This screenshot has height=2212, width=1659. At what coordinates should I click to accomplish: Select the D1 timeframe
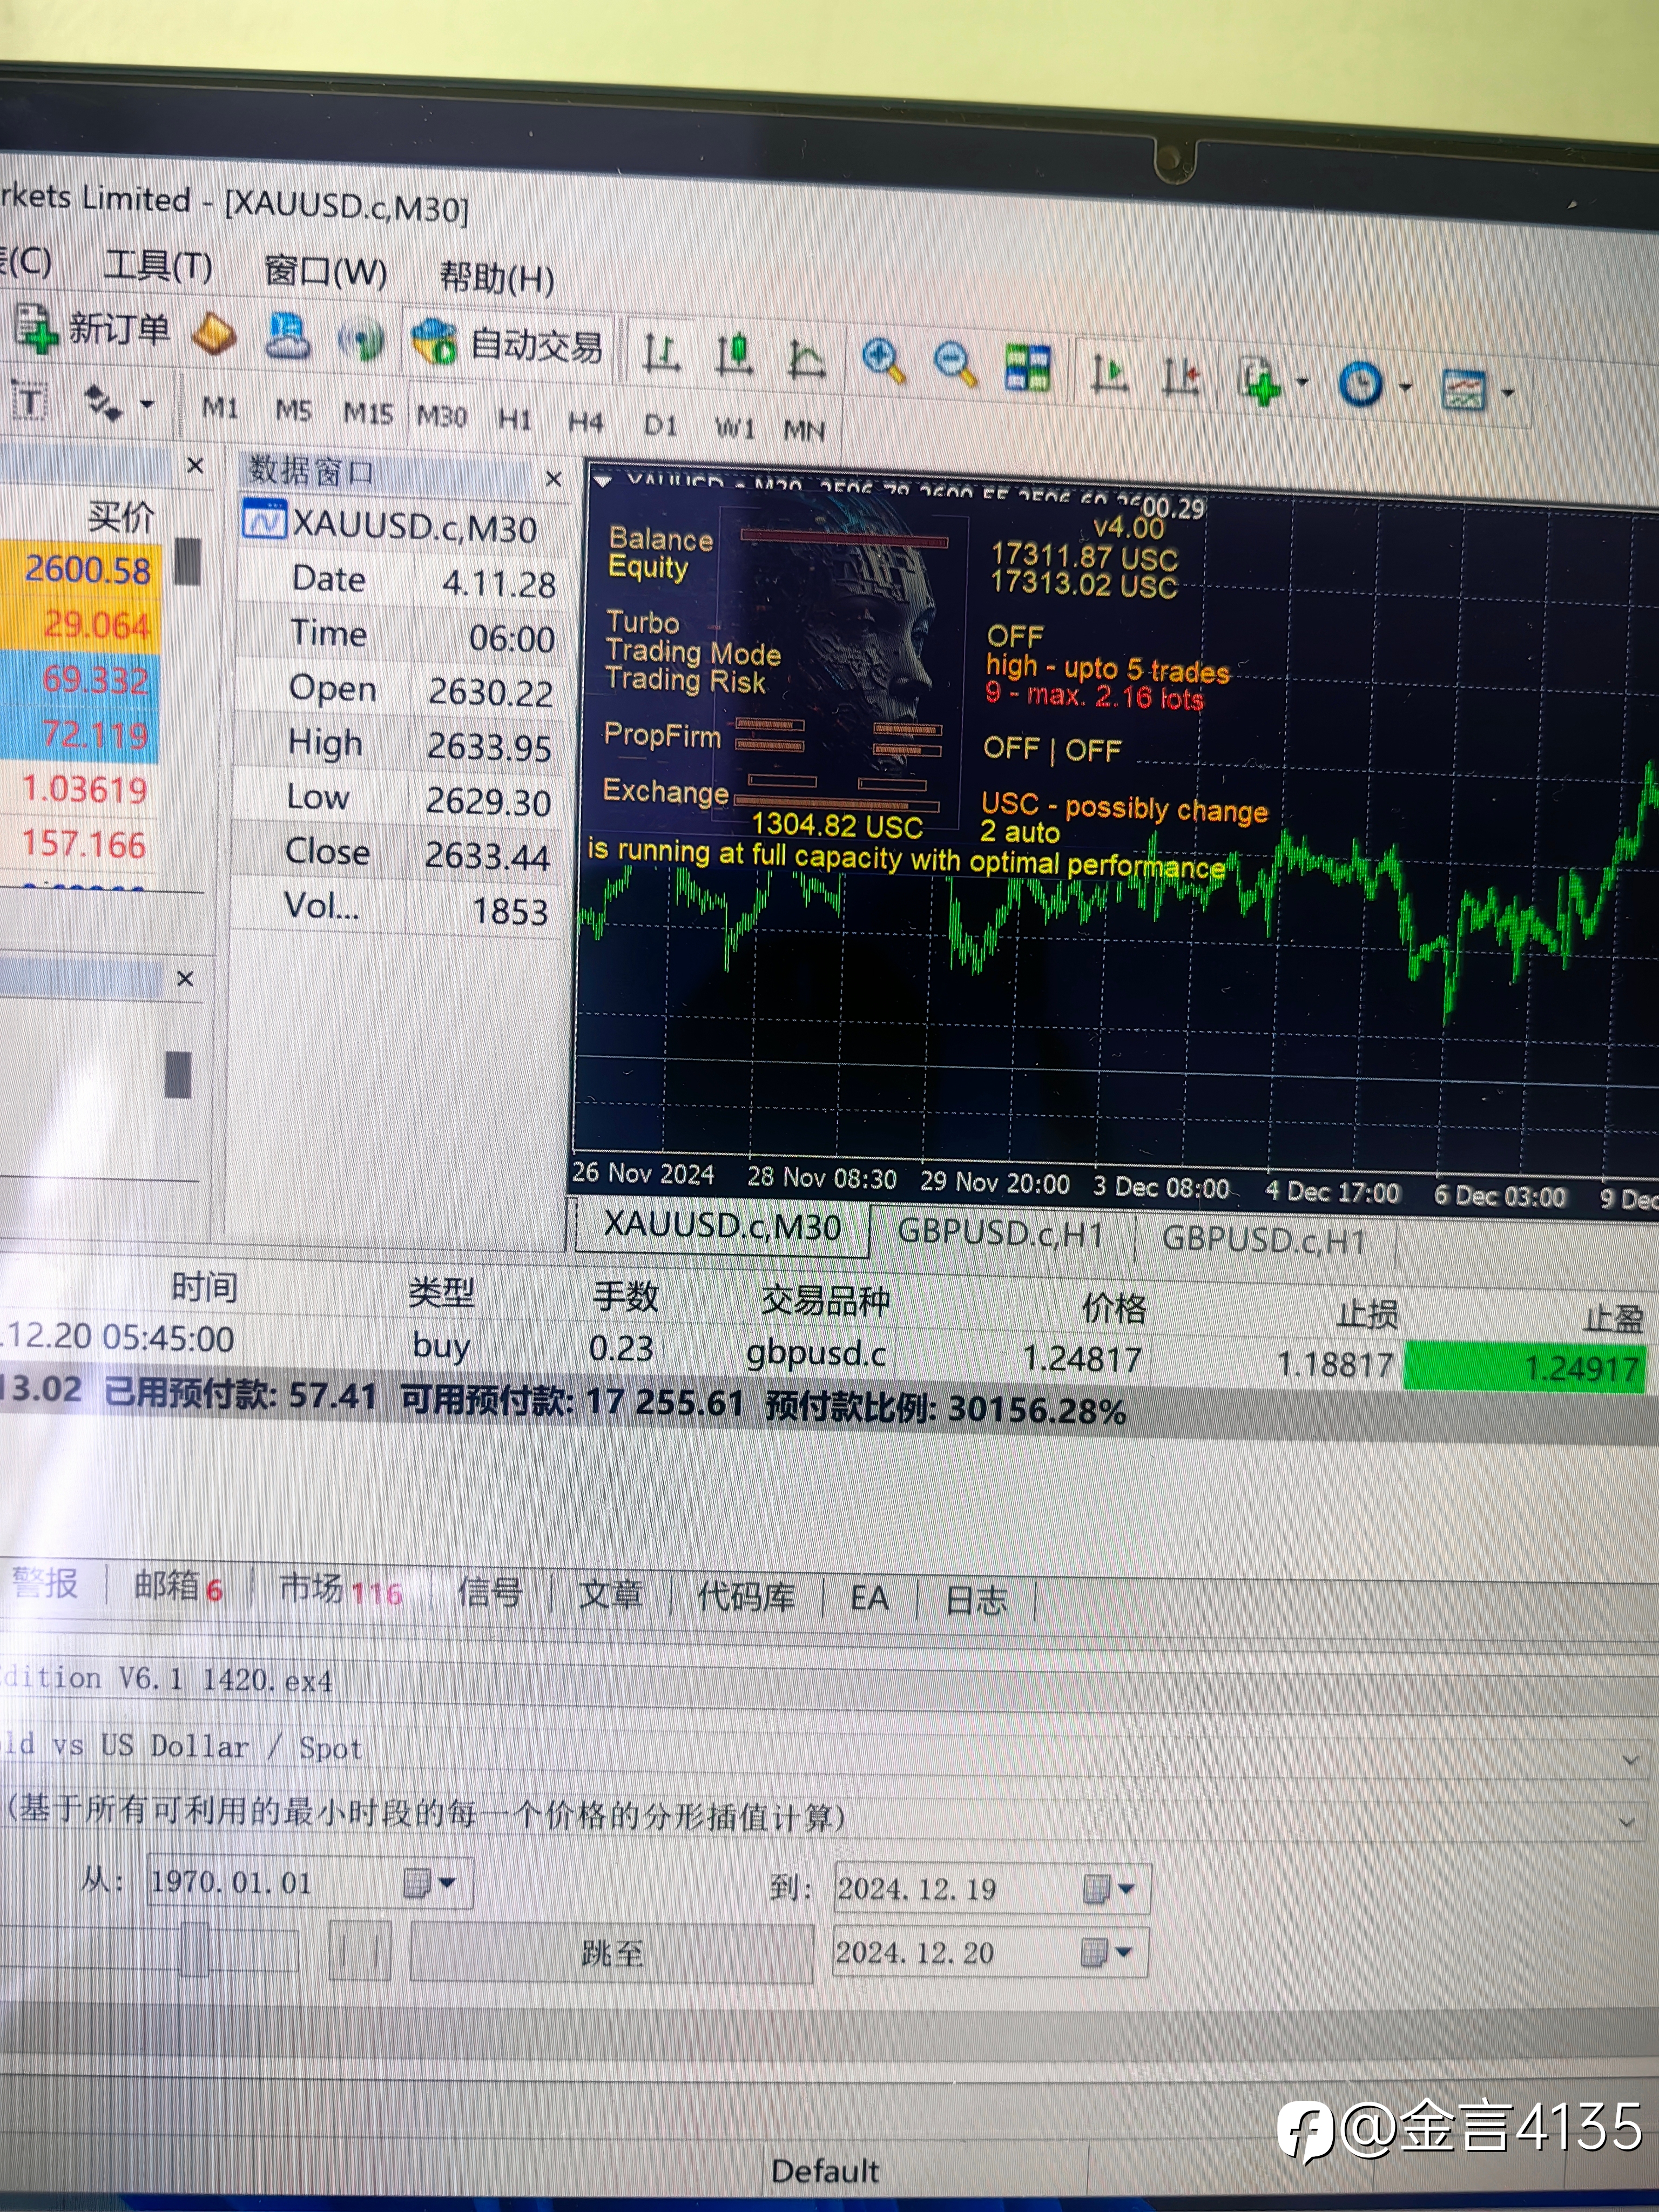tap(660, 426)
